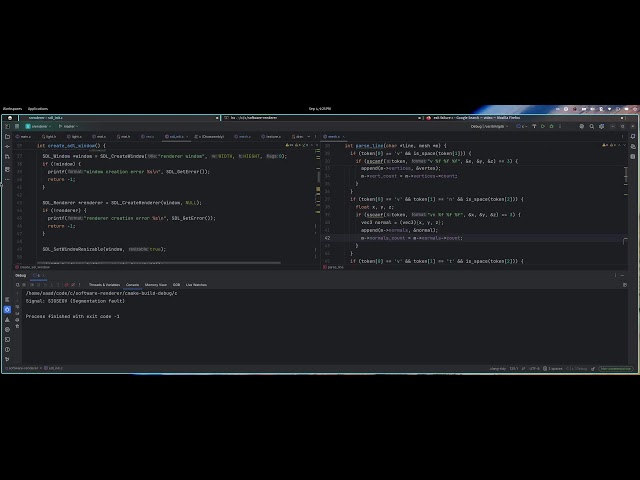Open the Console debug tab
640x480 pixels.
point(132,285)
